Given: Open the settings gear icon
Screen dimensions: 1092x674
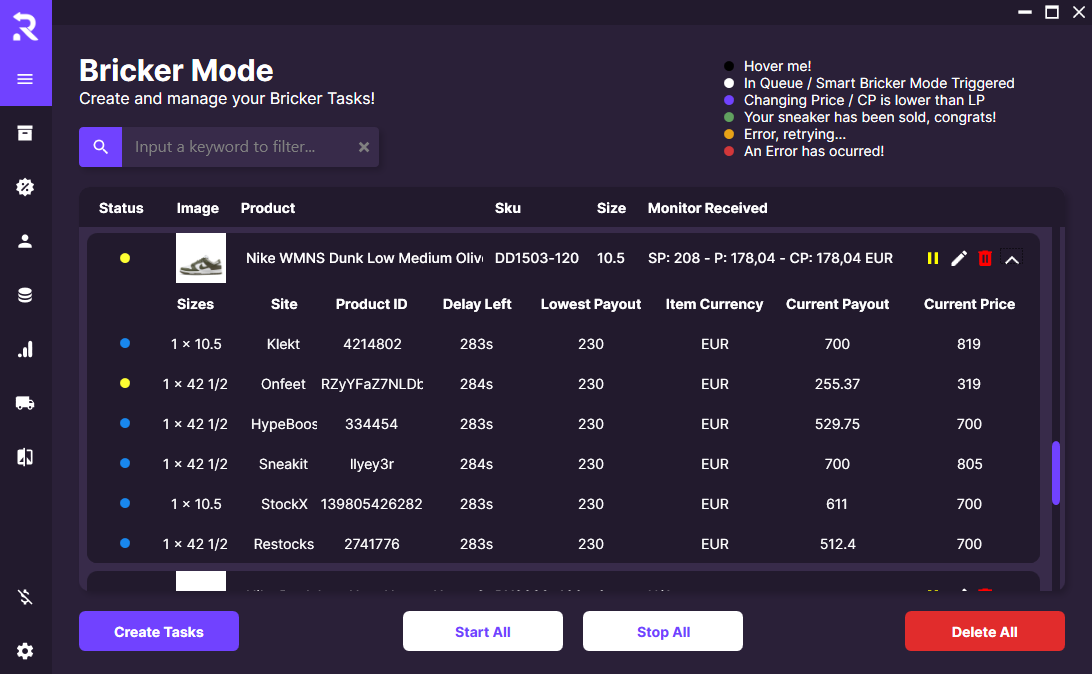Looking at the screenshot, I should point(25,651).
